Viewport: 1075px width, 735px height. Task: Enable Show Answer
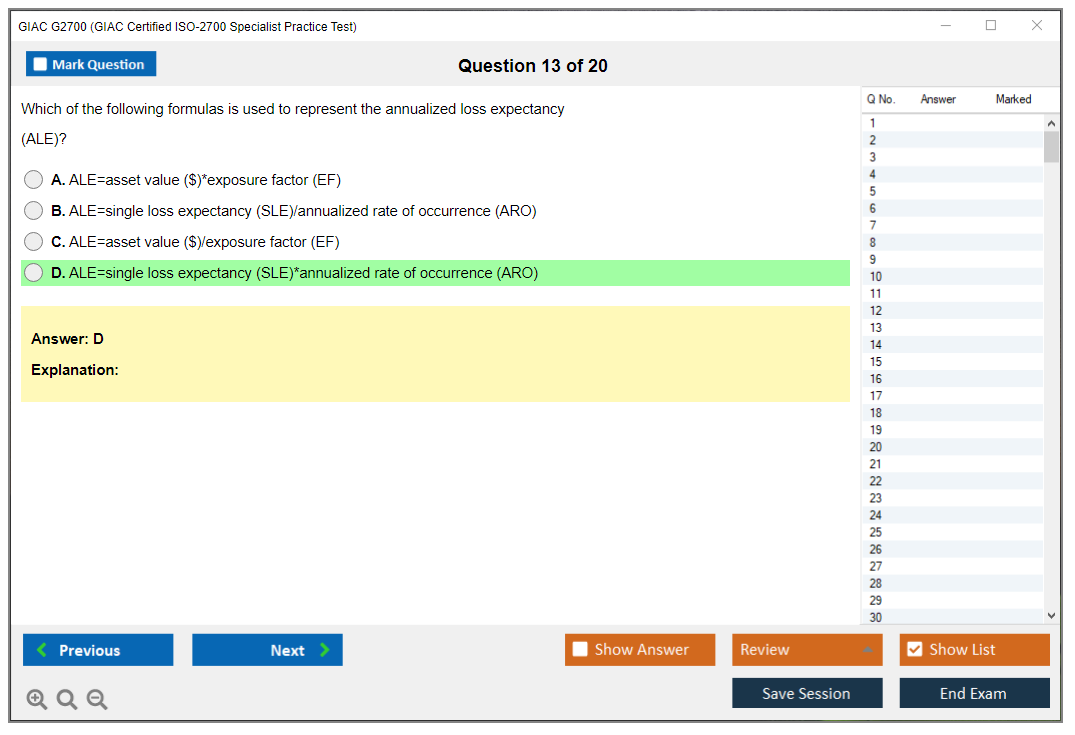[580, 649]
